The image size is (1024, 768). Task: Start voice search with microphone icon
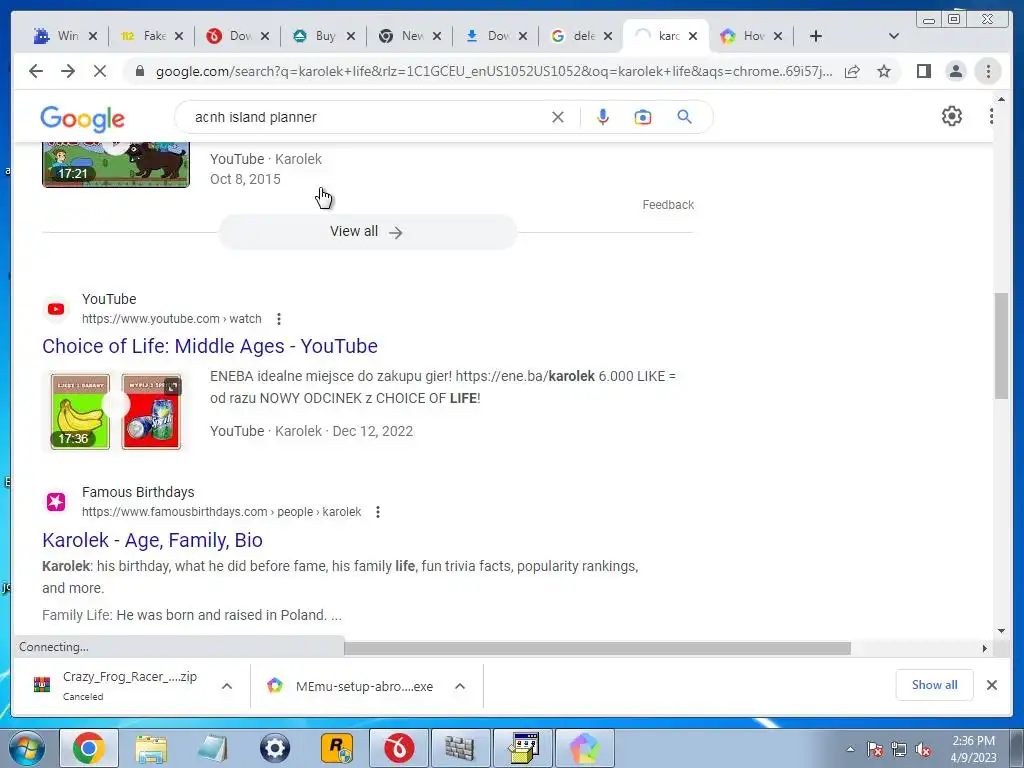click(x=603, y=117)
